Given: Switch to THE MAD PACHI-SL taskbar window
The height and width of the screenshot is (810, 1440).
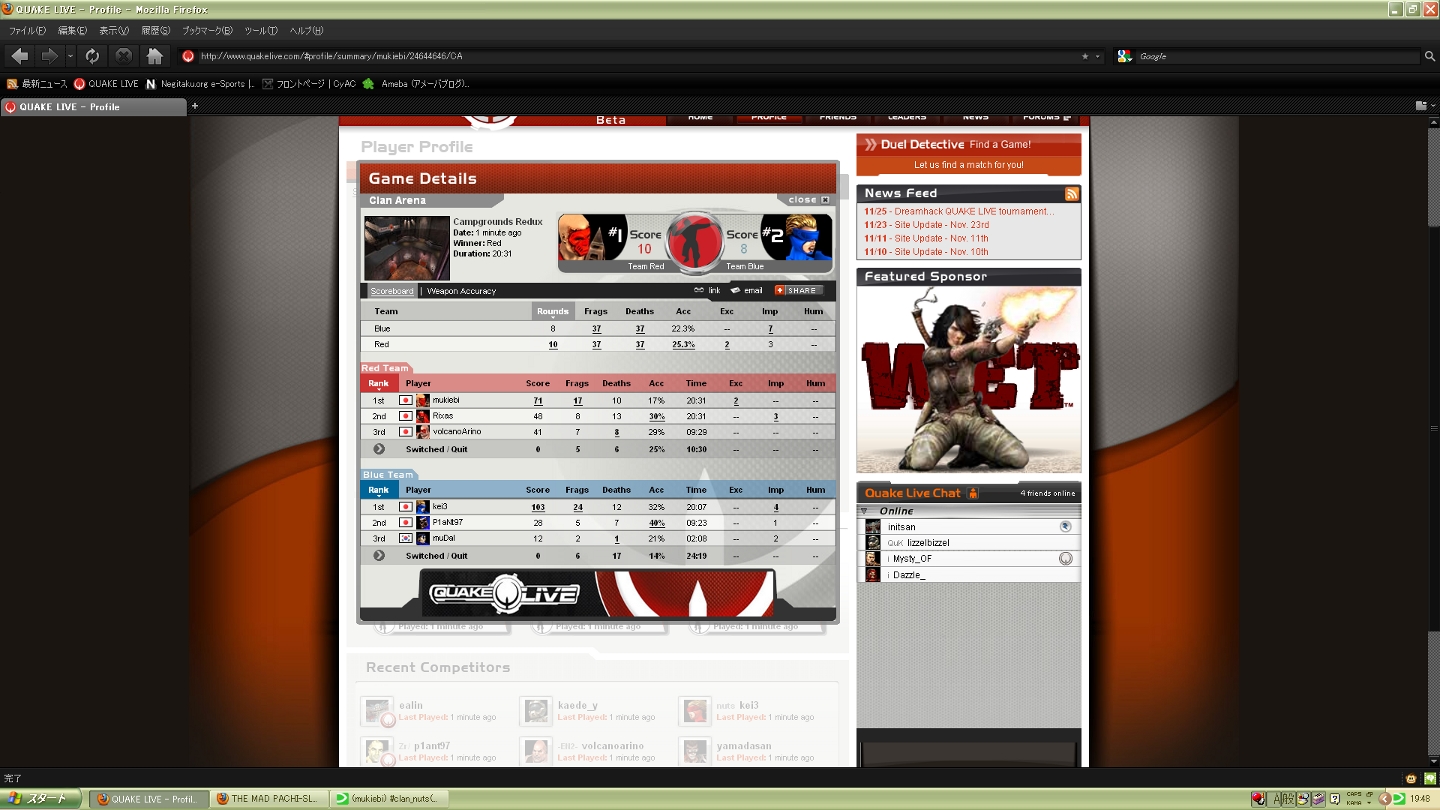Looking at the screenshot, I should [x=269, y=799].
